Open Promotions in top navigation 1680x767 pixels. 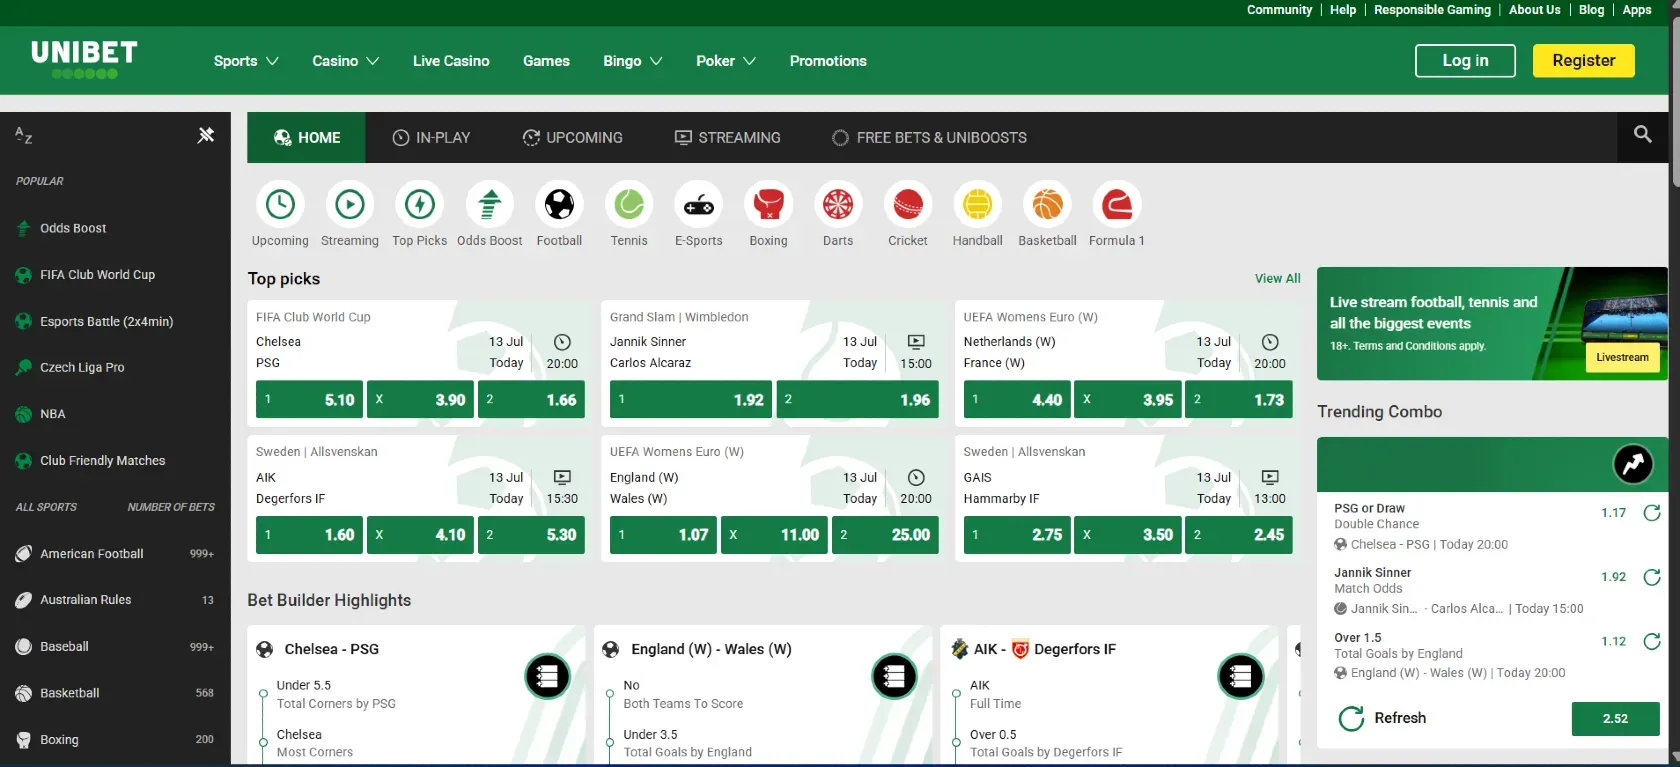coord(828,61)
